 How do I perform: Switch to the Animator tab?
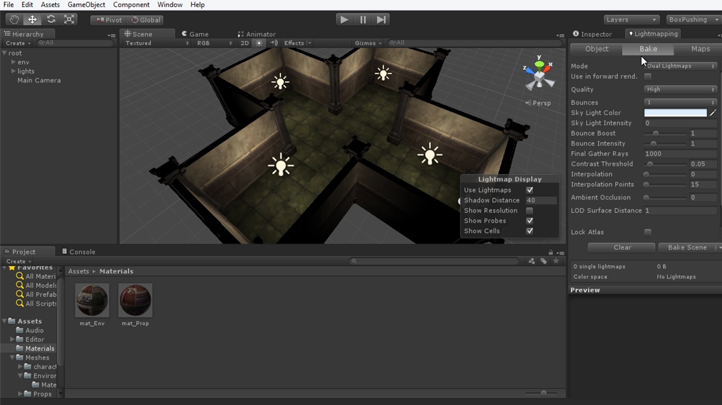pyautogui.click(x=256, y=34)
